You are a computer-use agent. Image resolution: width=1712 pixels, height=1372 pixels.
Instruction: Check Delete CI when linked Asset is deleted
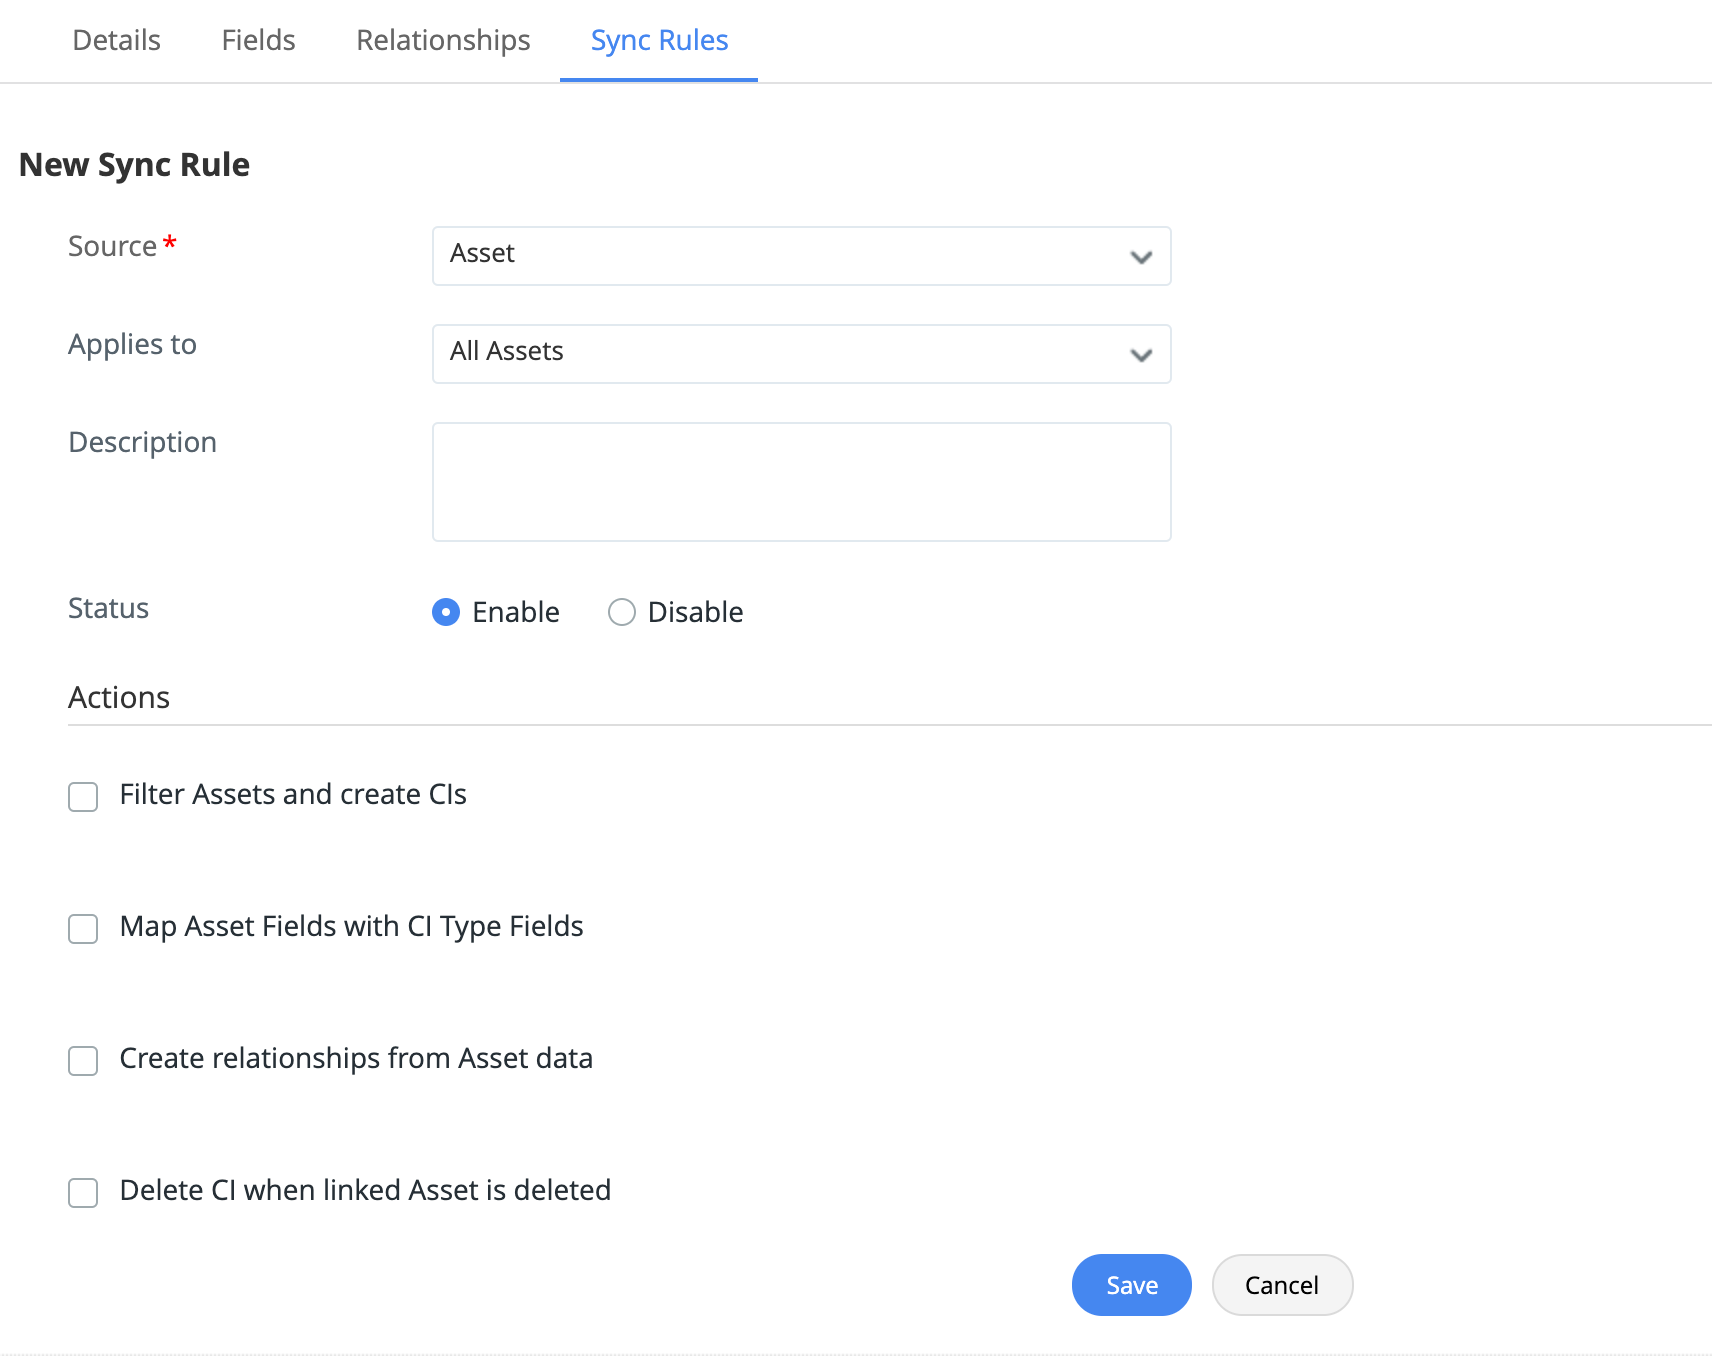(x=83, y=1193)
